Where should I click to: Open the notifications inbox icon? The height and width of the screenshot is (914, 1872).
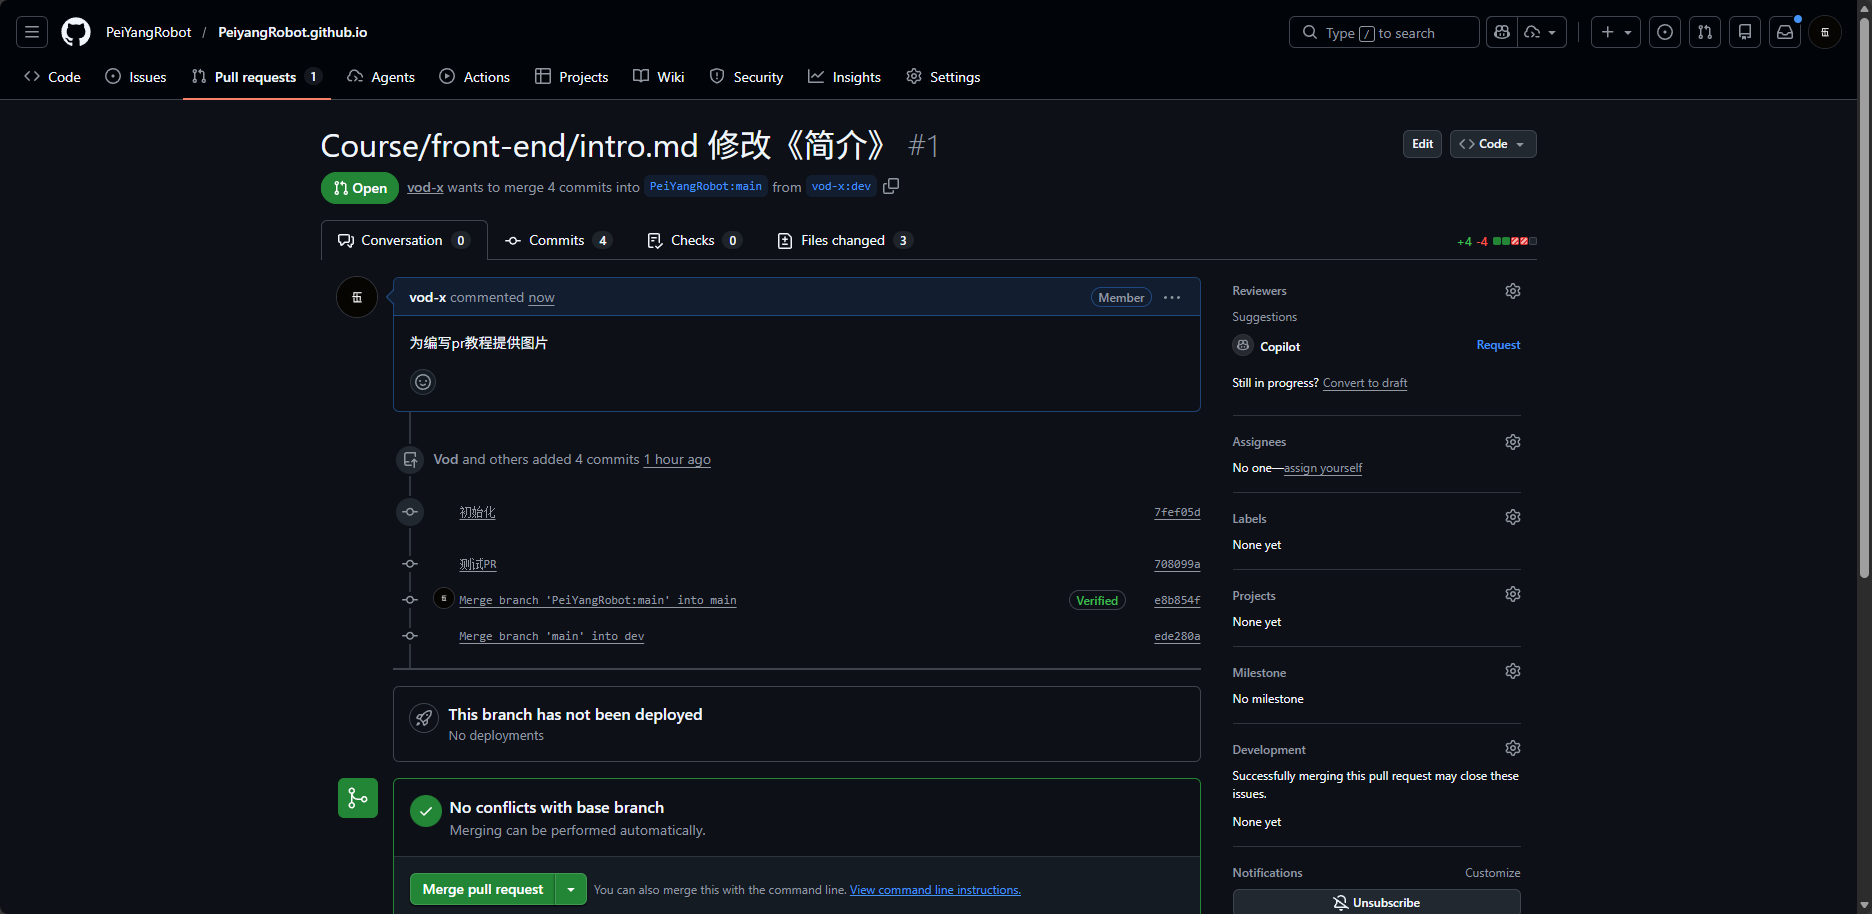1785,32
